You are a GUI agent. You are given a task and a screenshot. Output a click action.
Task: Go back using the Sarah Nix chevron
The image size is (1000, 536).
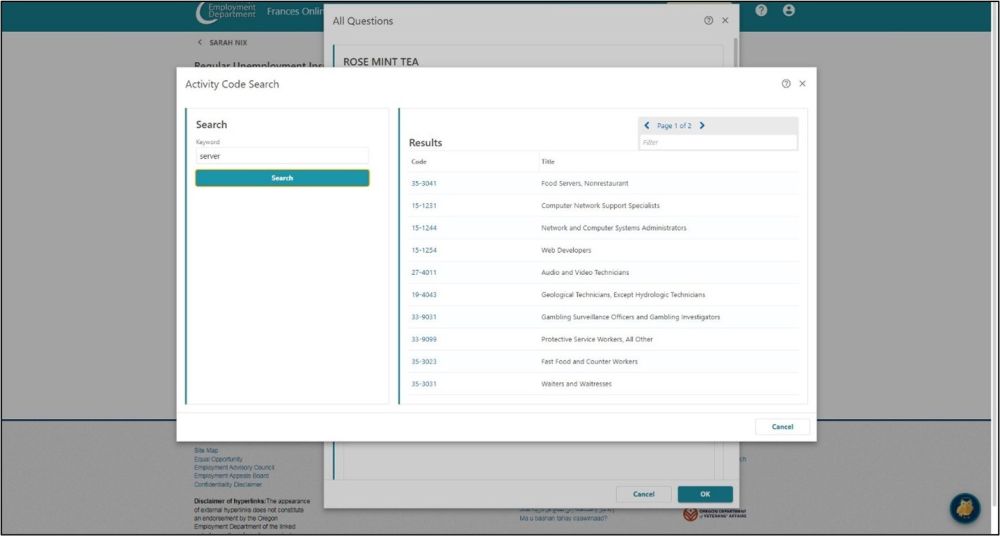(200, 43)
